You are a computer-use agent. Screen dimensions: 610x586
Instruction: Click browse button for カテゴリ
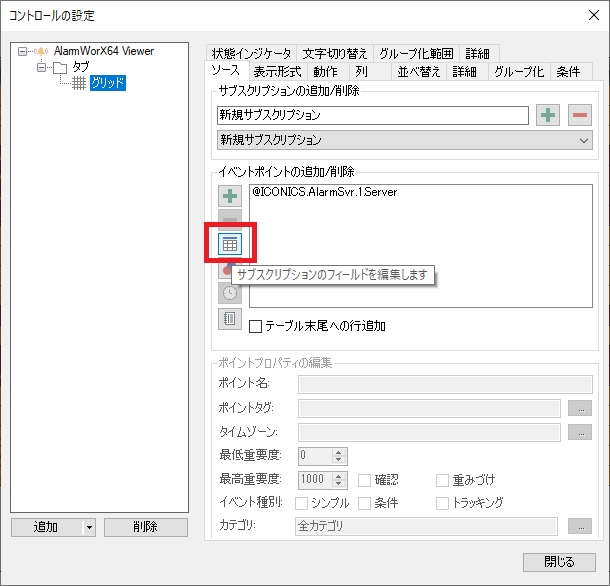580,526
